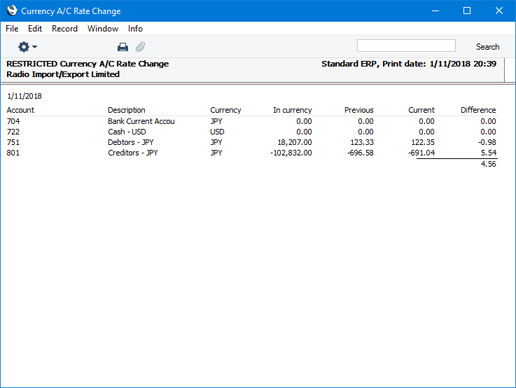Click the current value -691.04
The image size is (516, 388).
pos(421,153)
